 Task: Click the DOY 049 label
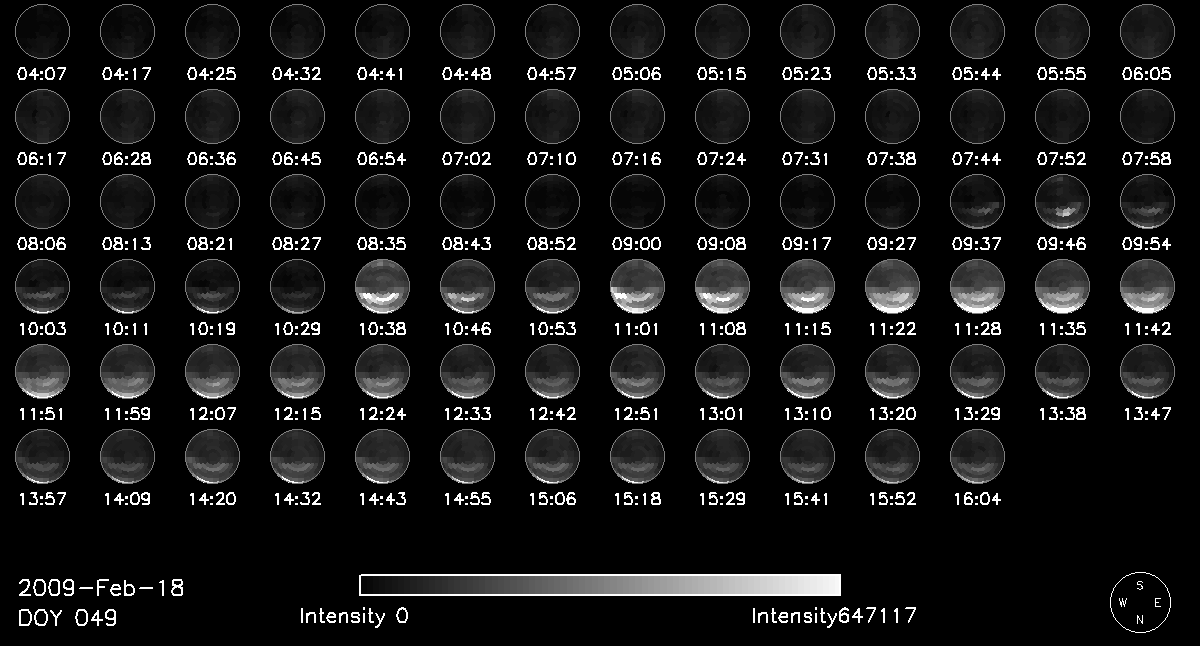tap(67, 619)
